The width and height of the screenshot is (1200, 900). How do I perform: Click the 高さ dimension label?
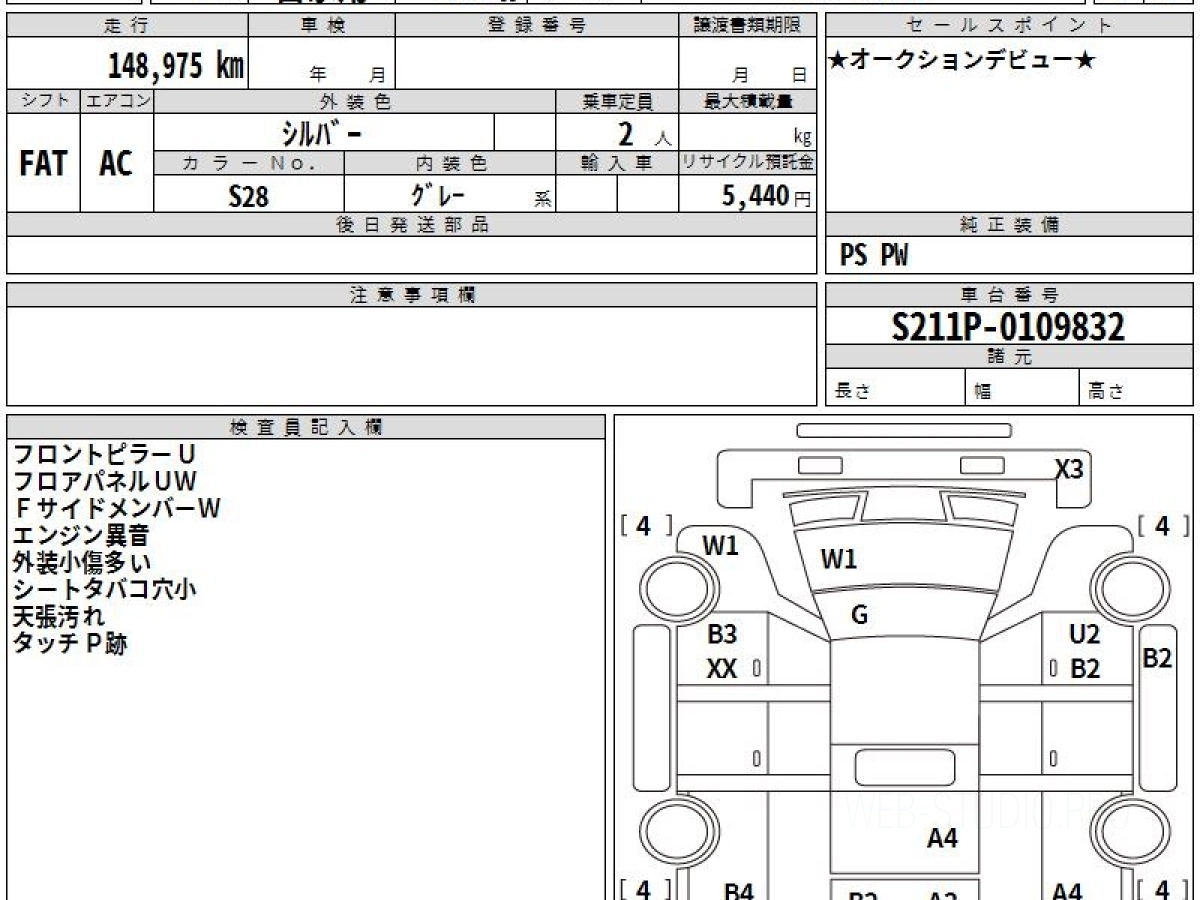coord(1106,391)
